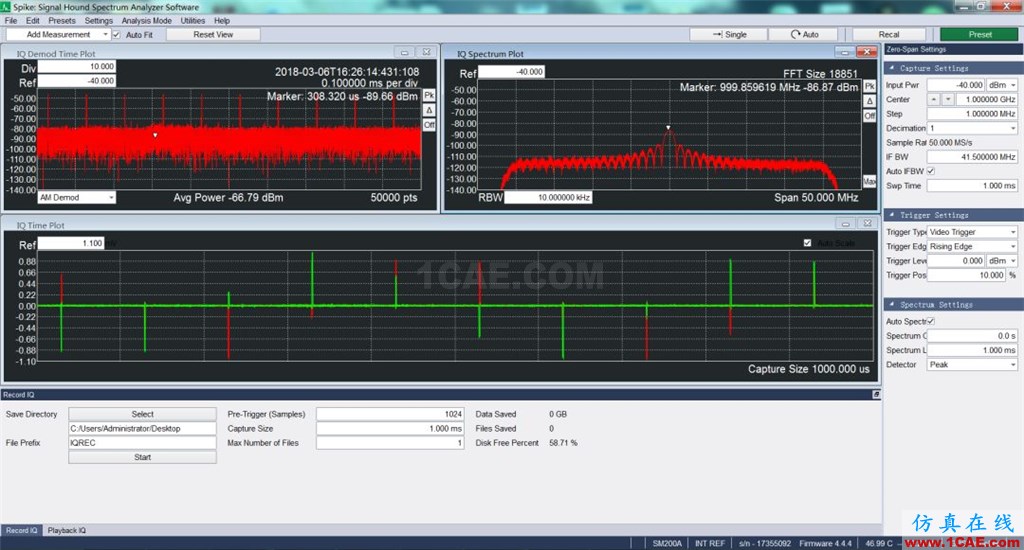
Task: Open the File menu
Action: (x=11, y=20)
